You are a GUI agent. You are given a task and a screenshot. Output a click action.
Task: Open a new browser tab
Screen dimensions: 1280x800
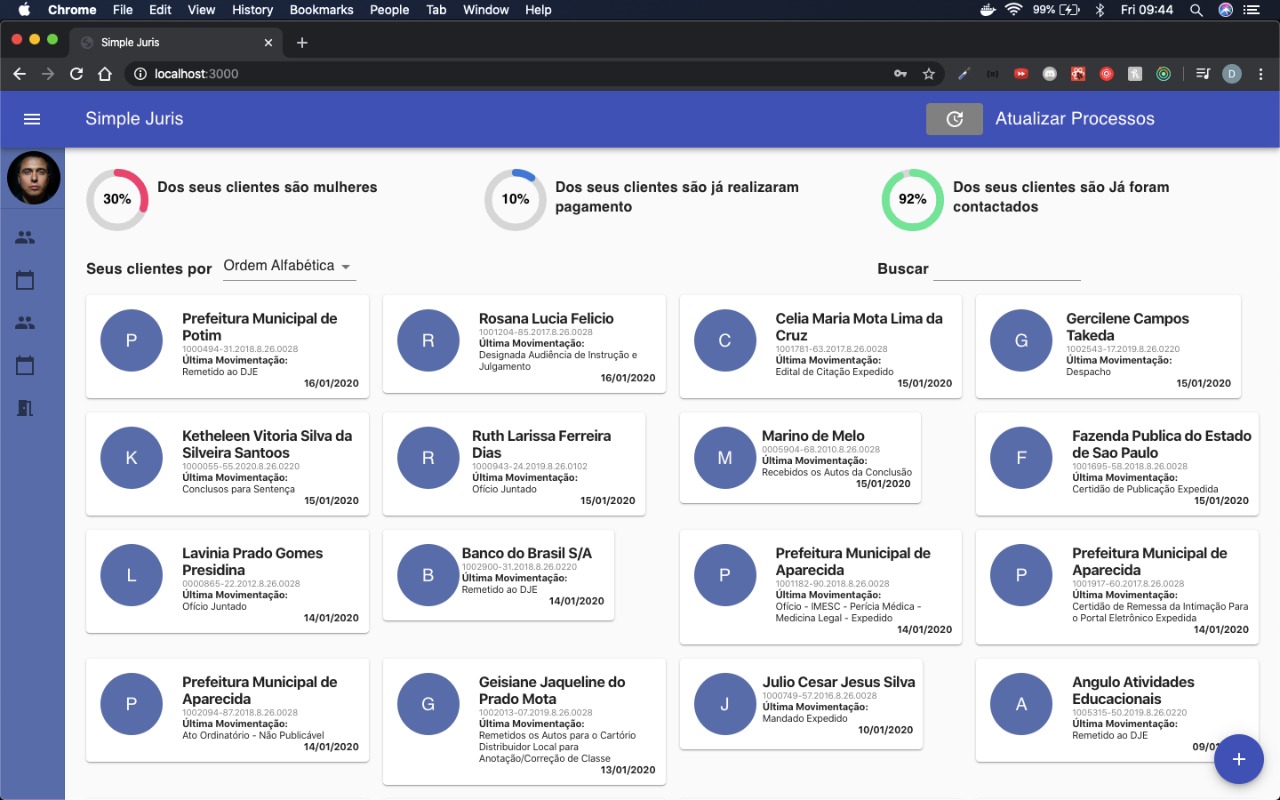[302, 42]
